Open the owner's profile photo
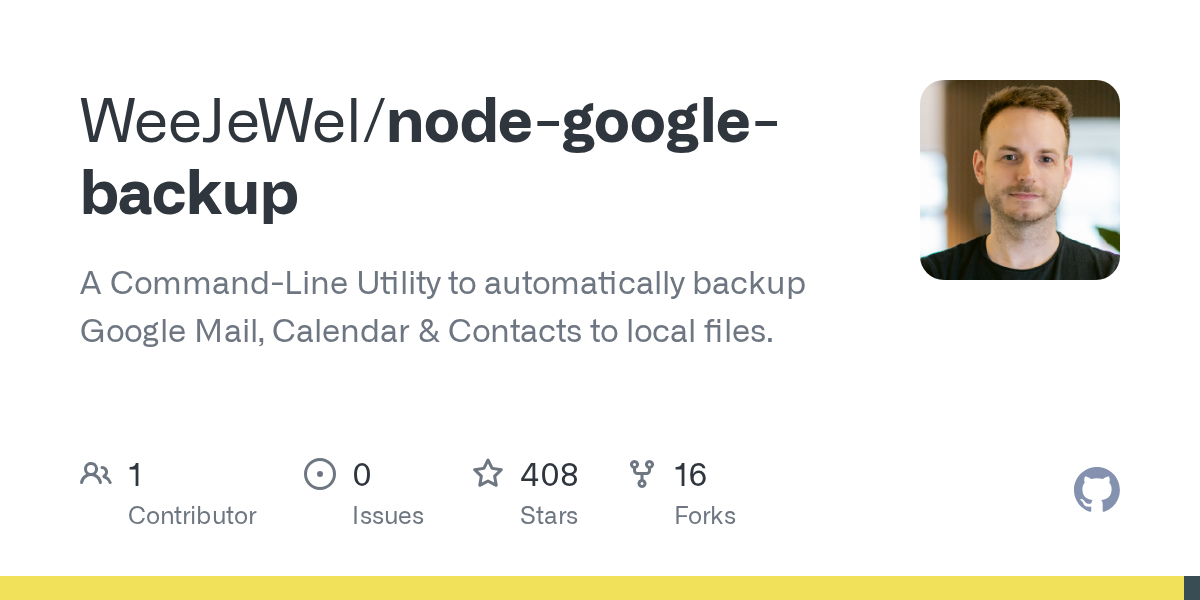The image size is (1200, 600). (1019, 180)
